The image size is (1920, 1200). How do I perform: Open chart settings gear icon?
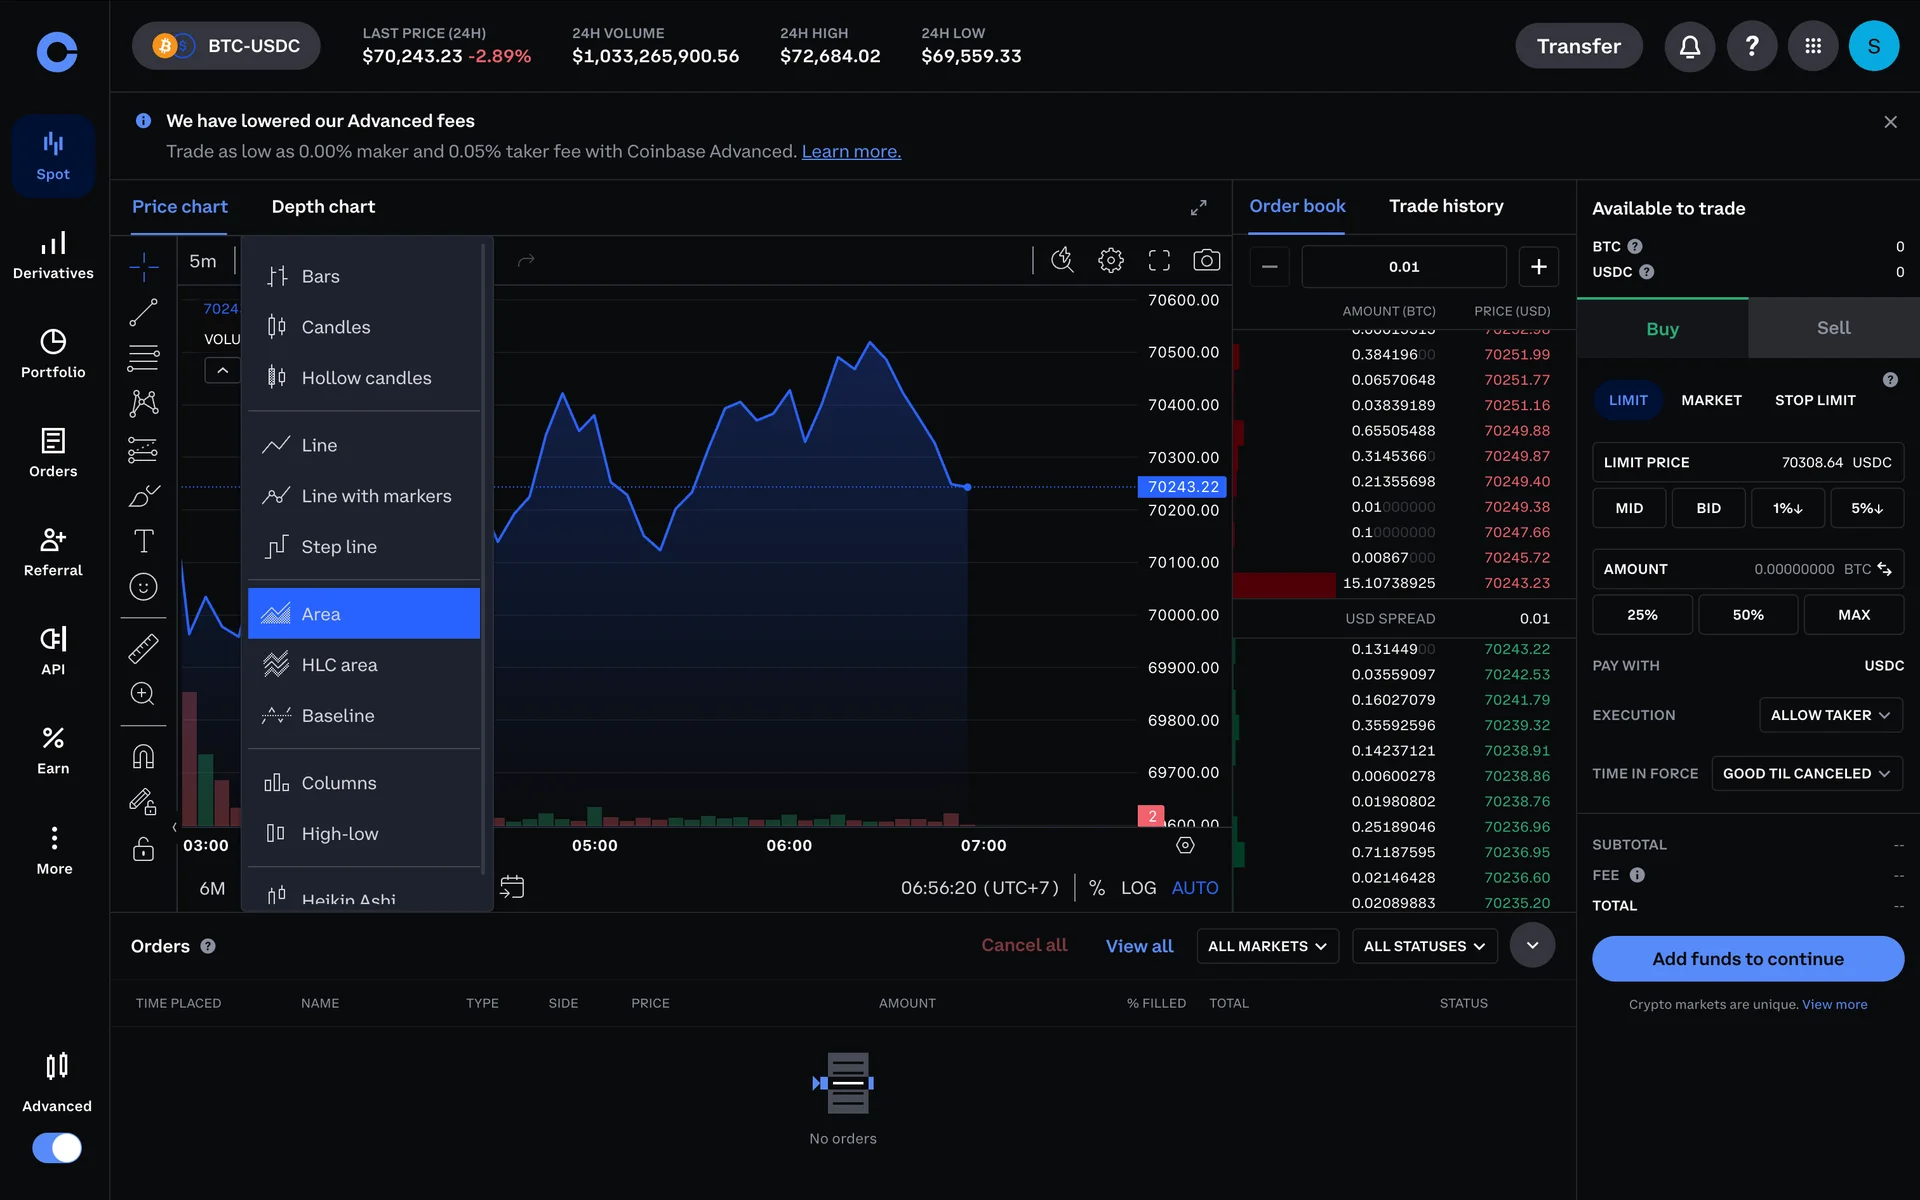coord(1110,261)
